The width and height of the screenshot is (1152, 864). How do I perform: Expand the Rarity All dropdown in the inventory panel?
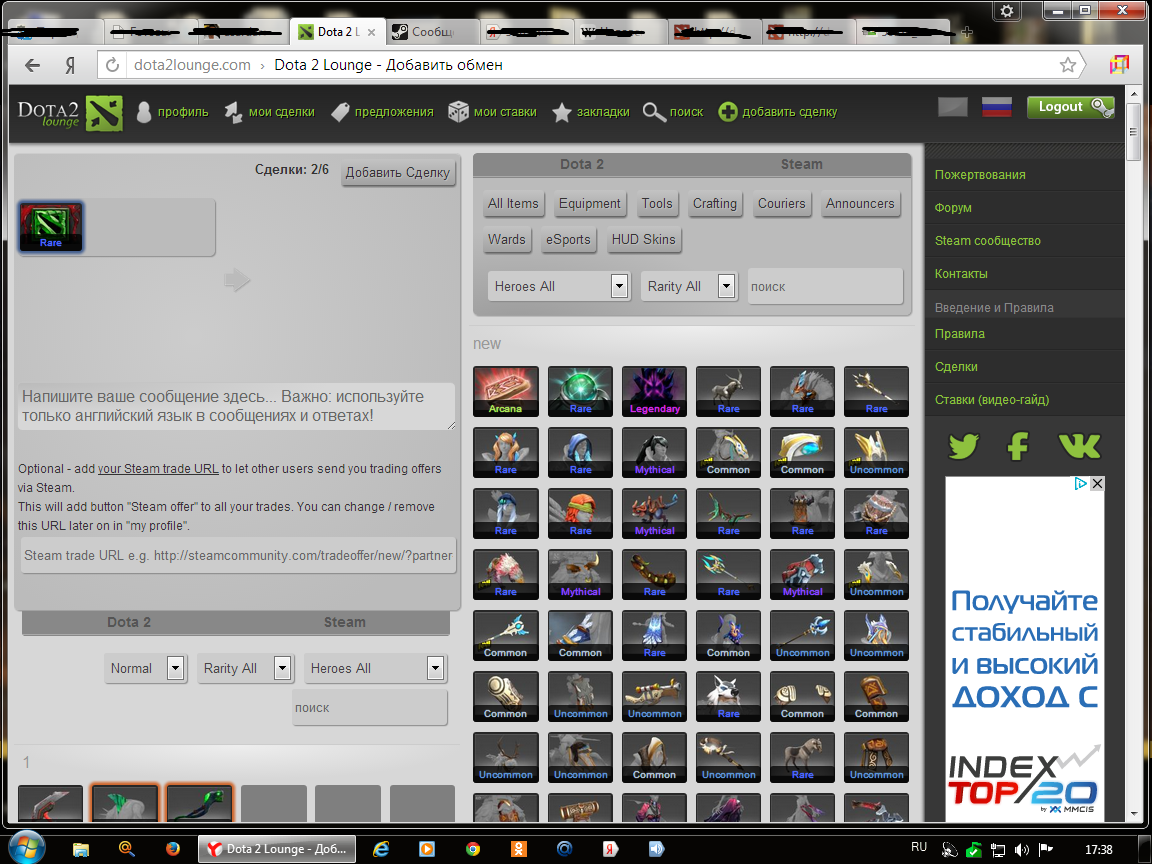[245, 669]
